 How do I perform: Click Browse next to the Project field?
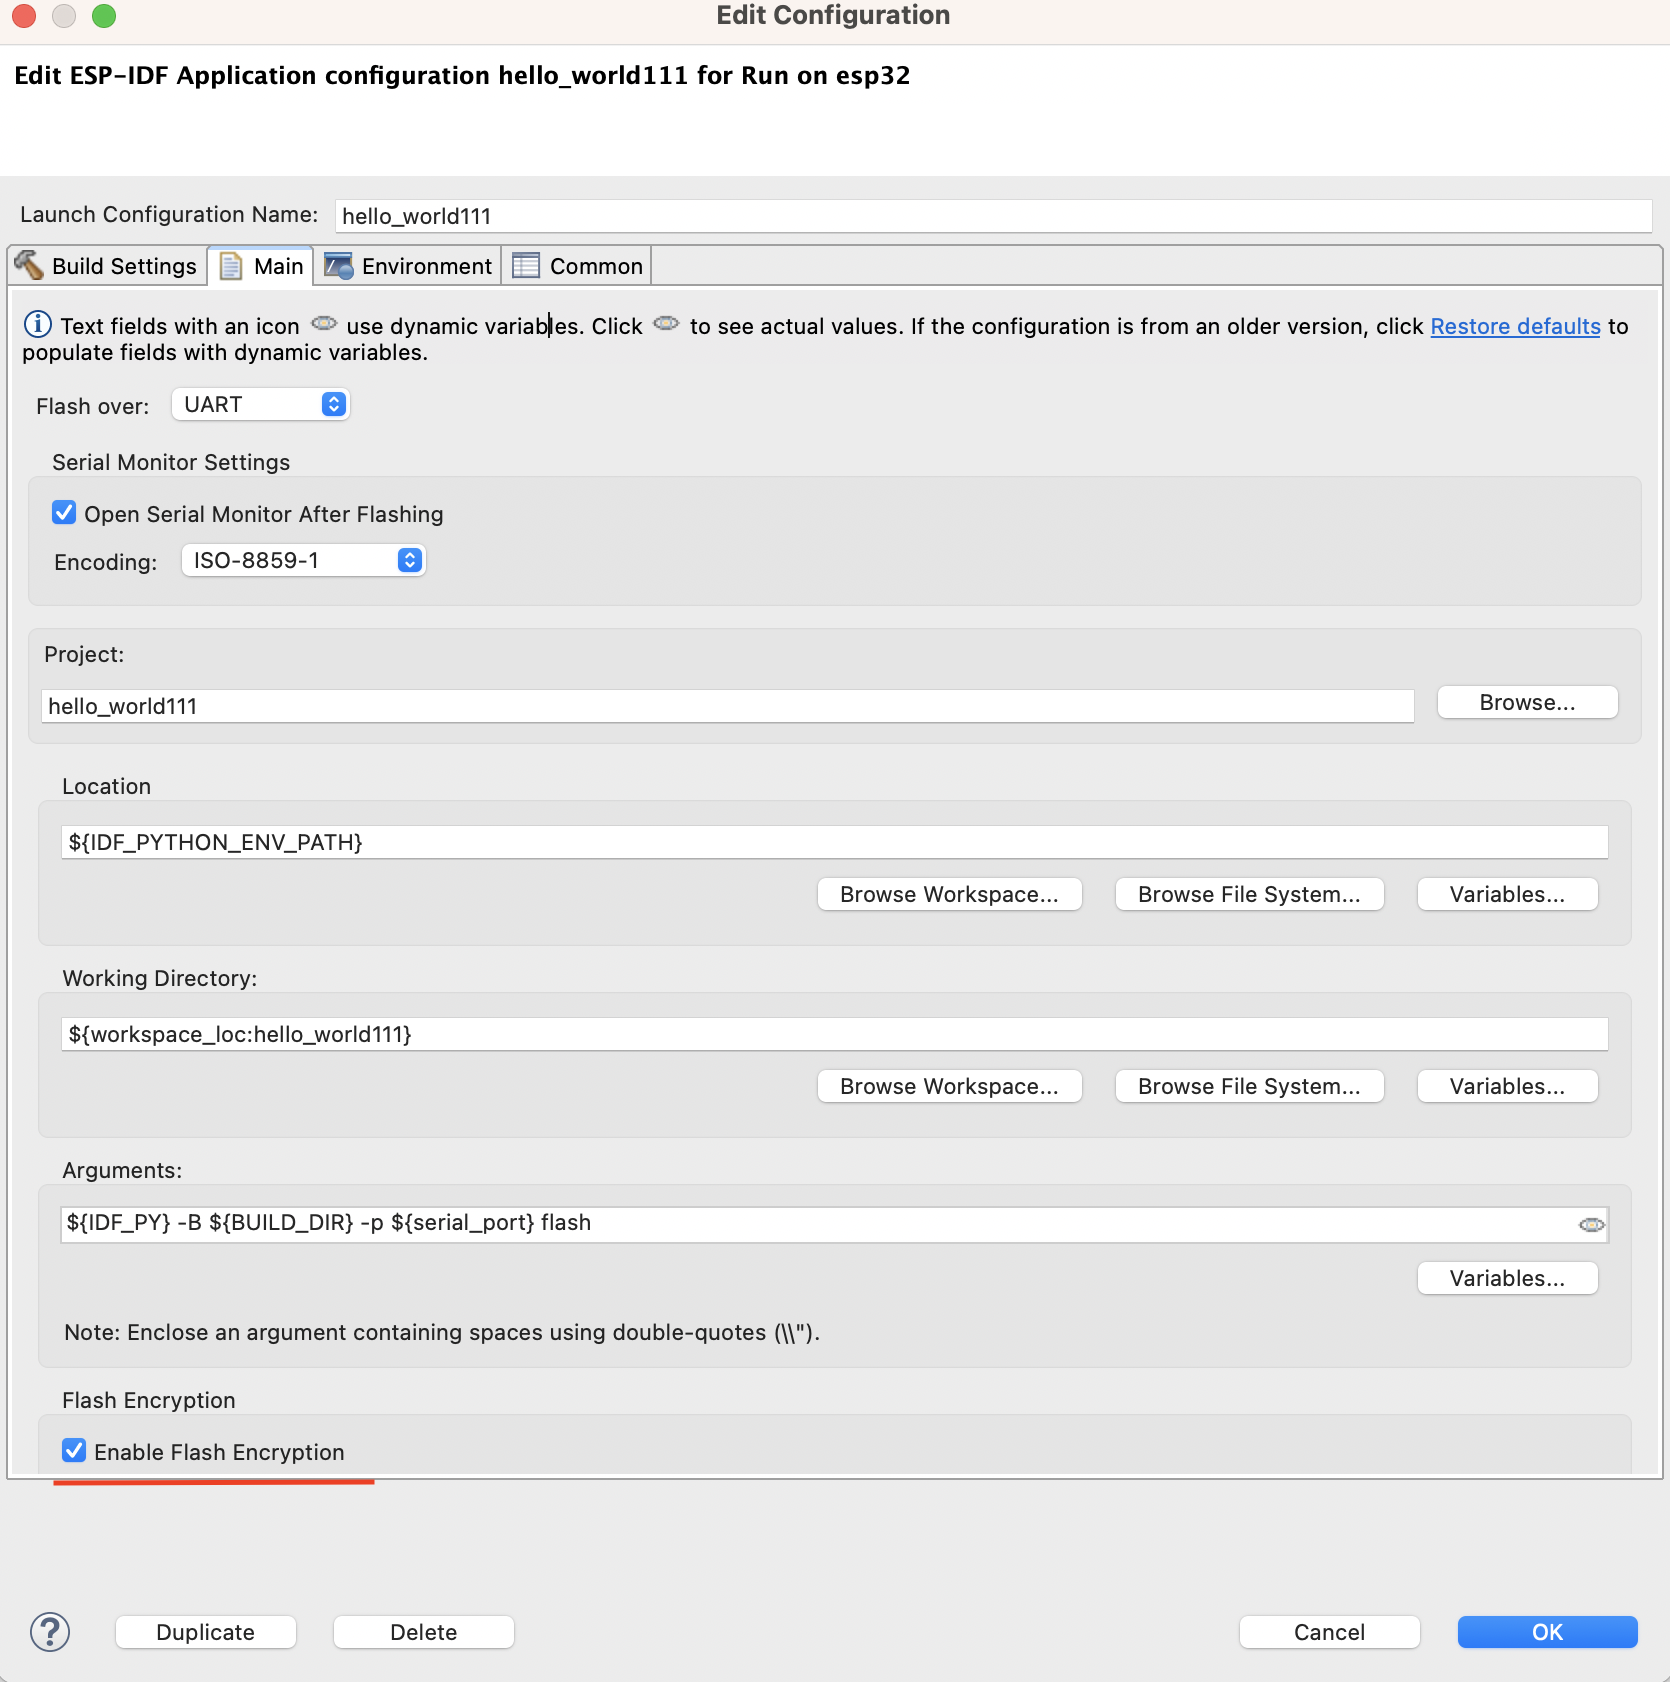(1526, 702)
